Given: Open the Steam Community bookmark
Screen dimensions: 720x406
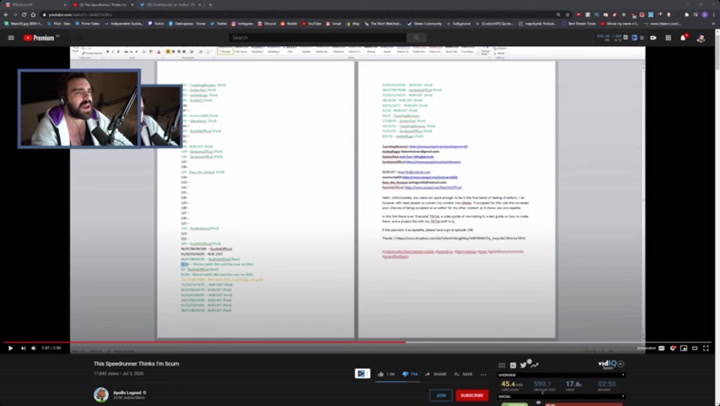Looking at the screenshot, I should (425, 23).
